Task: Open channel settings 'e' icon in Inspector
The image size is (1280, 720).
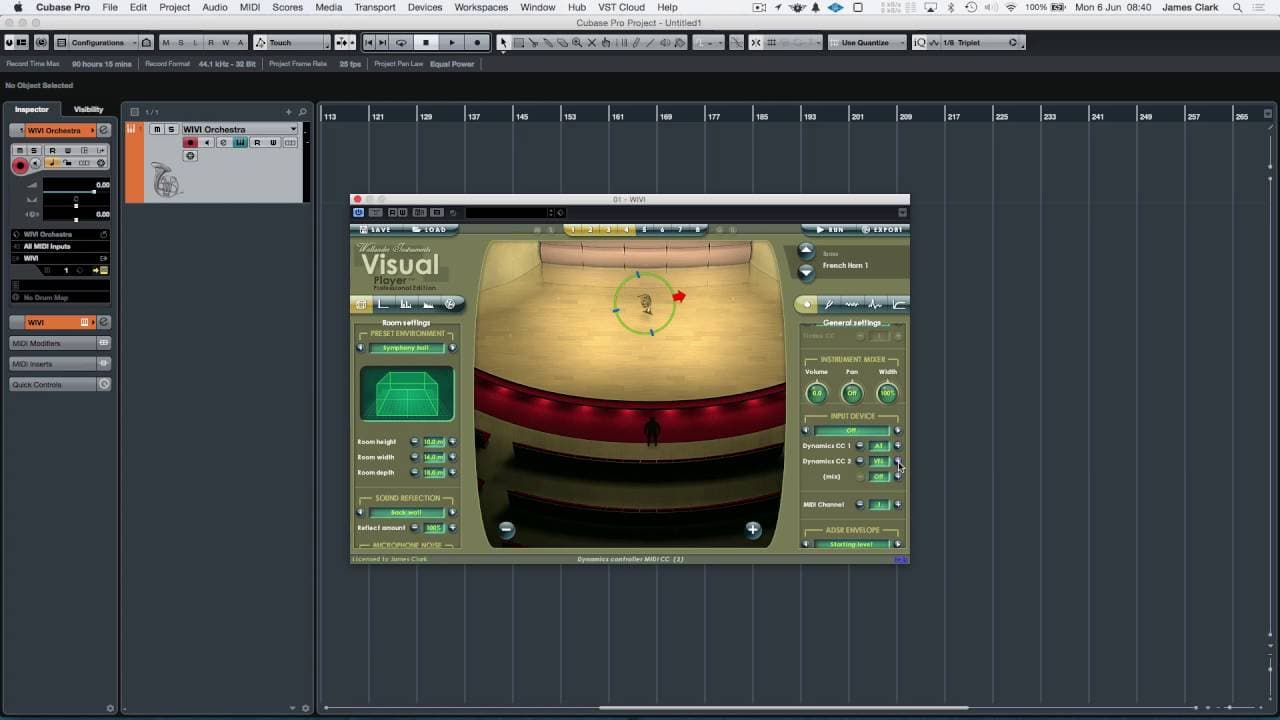Action: click(104, 131)
